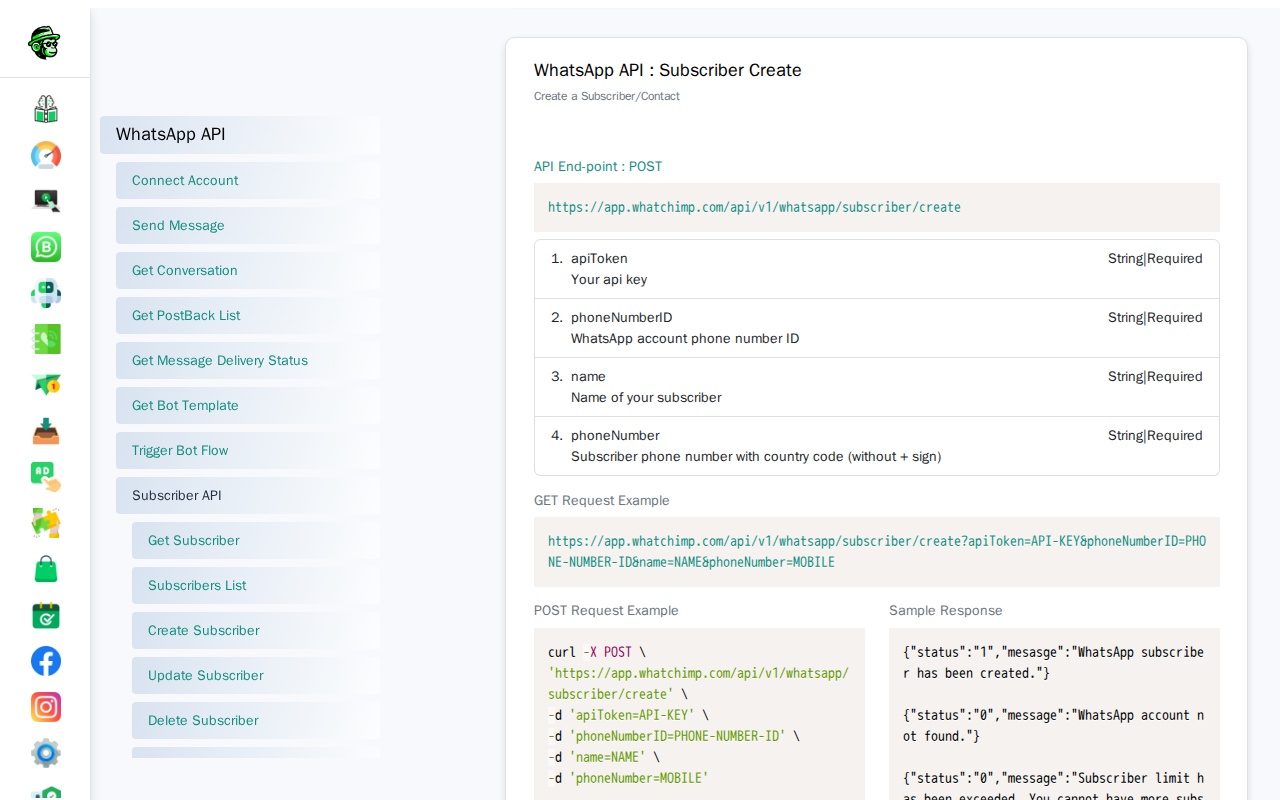The height and width of the screenshot is (800, 1280).
Task: Open the inbox tray download icon
Action: click(x=46, y=431)
